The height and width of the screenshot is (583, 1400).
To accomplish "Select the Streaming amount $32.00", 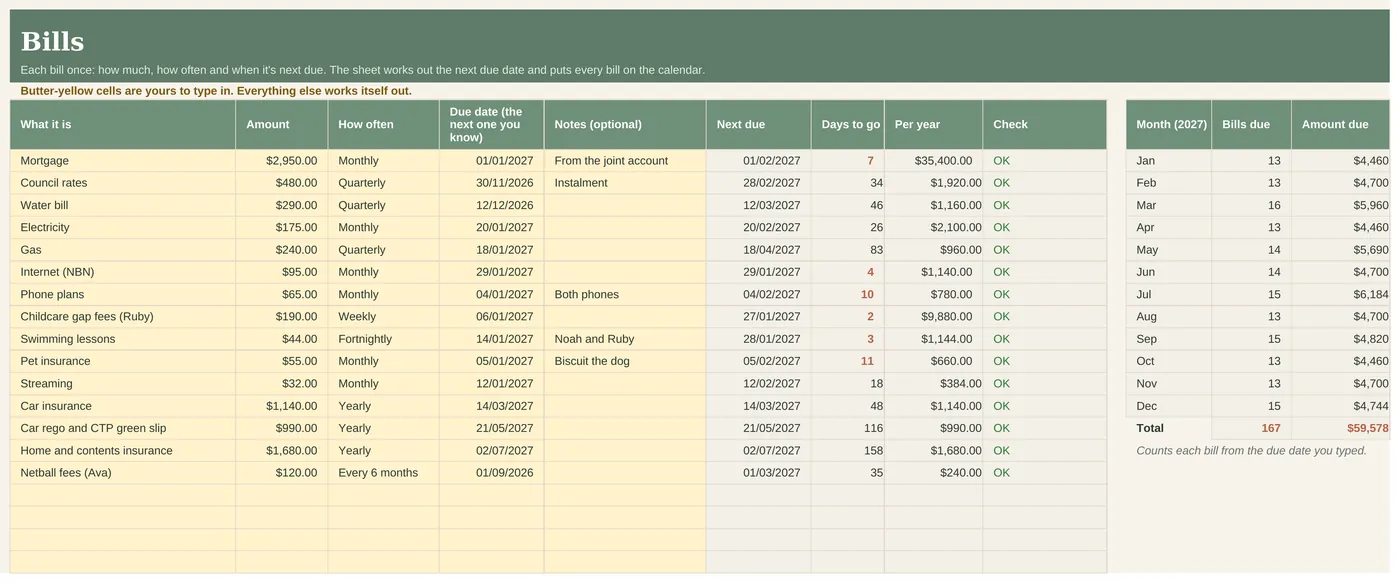I will pos(282,384).
